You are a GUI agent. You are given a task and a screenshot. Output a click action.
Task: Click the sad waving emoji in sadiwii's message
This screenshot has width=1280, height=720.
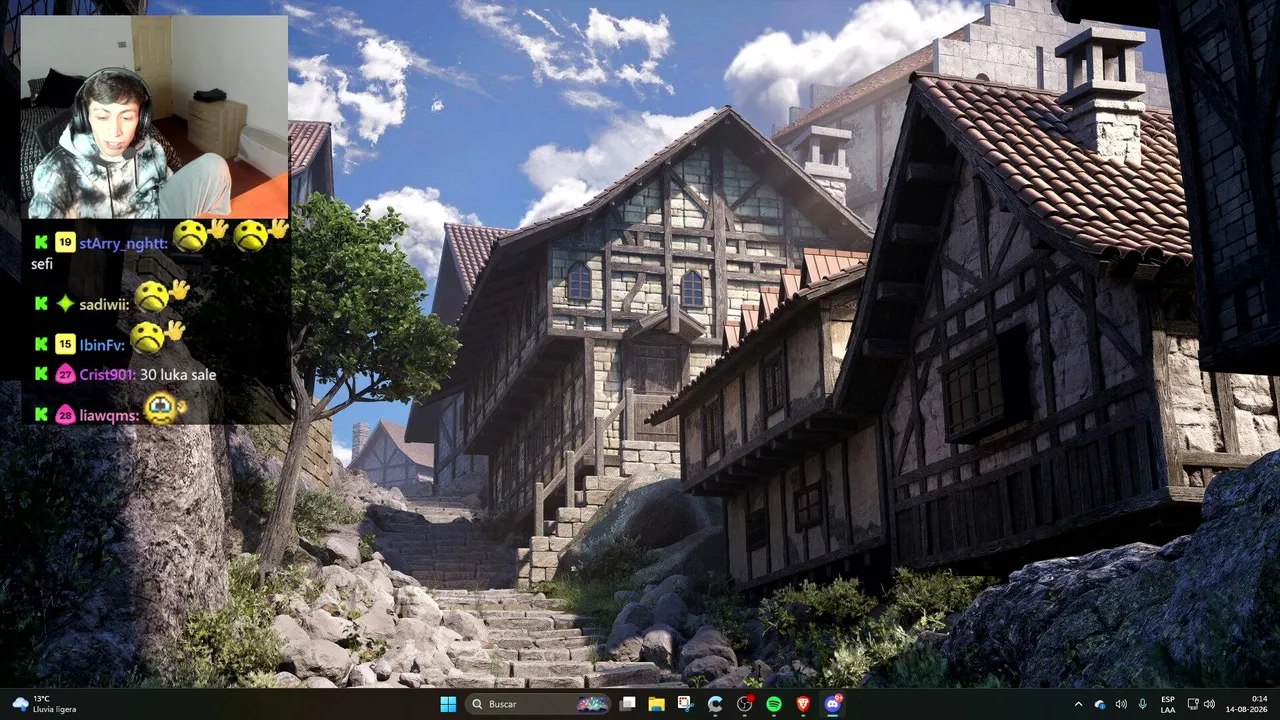point(160,295)
